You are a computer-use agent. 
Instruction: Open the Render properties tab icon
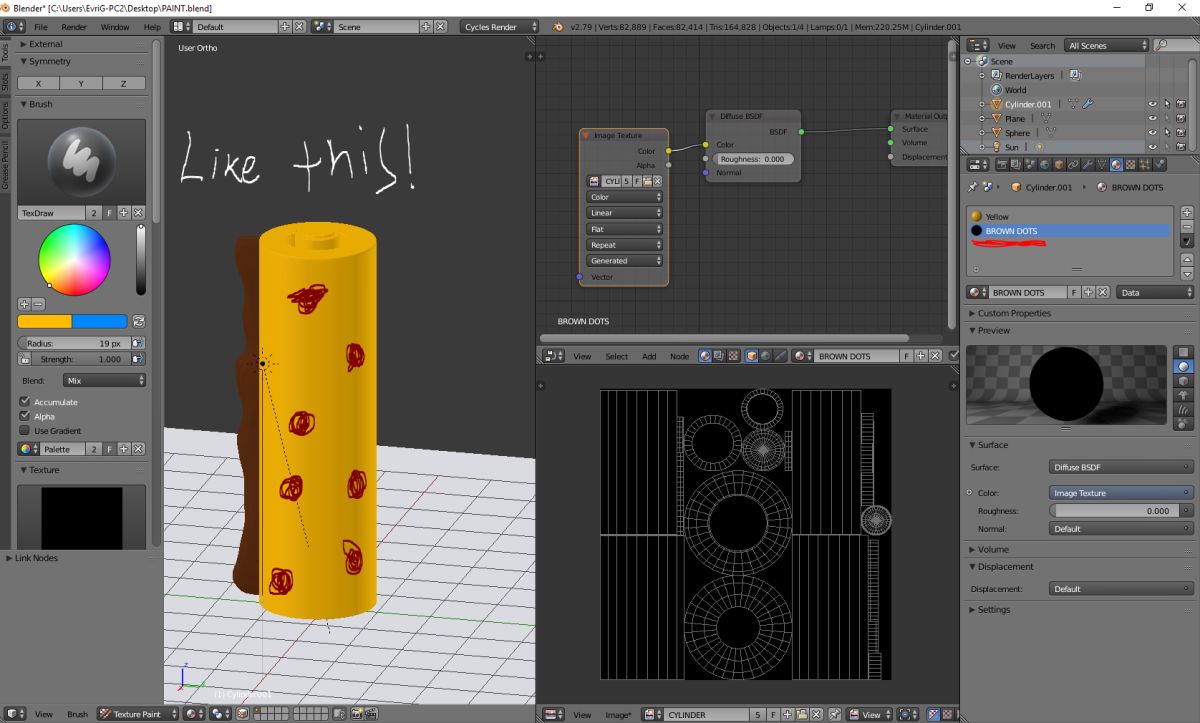coord(1002,164)
